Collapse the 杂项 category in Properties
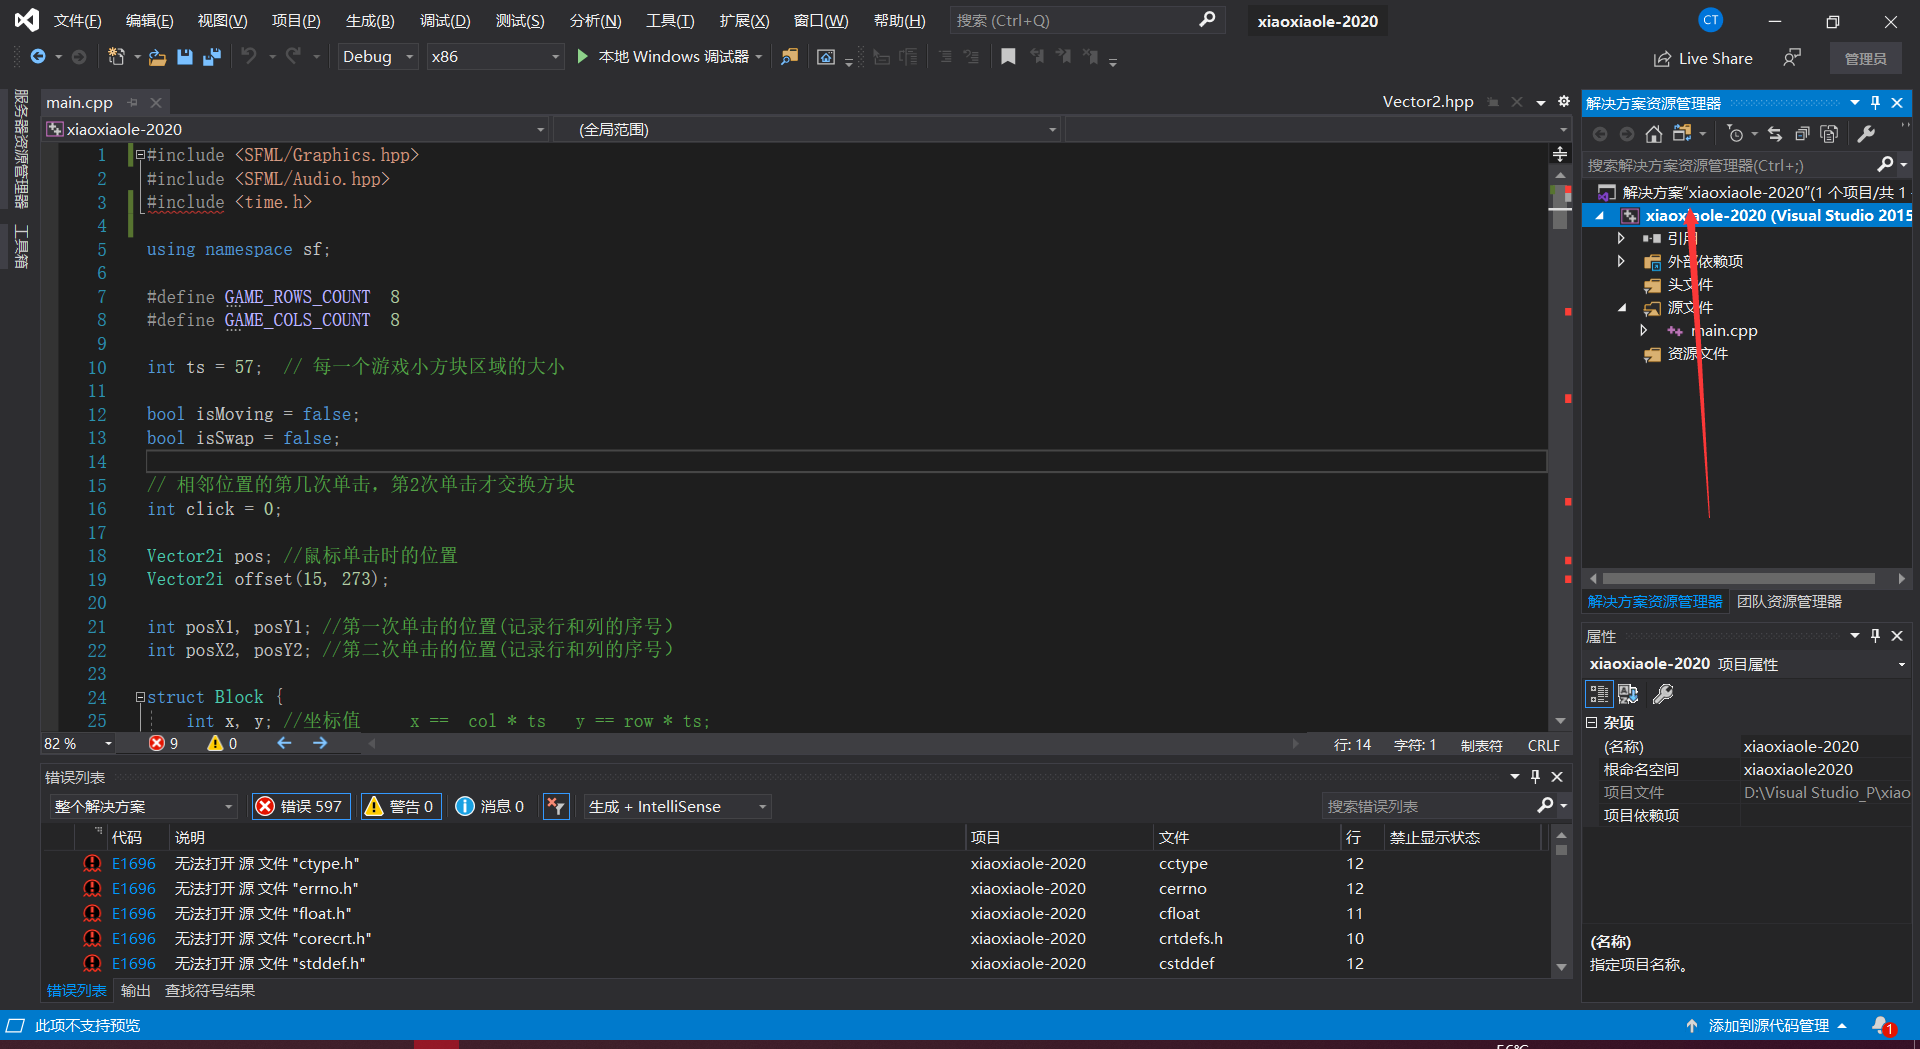The image size is (1920, 1049). tap(1592, 722)
